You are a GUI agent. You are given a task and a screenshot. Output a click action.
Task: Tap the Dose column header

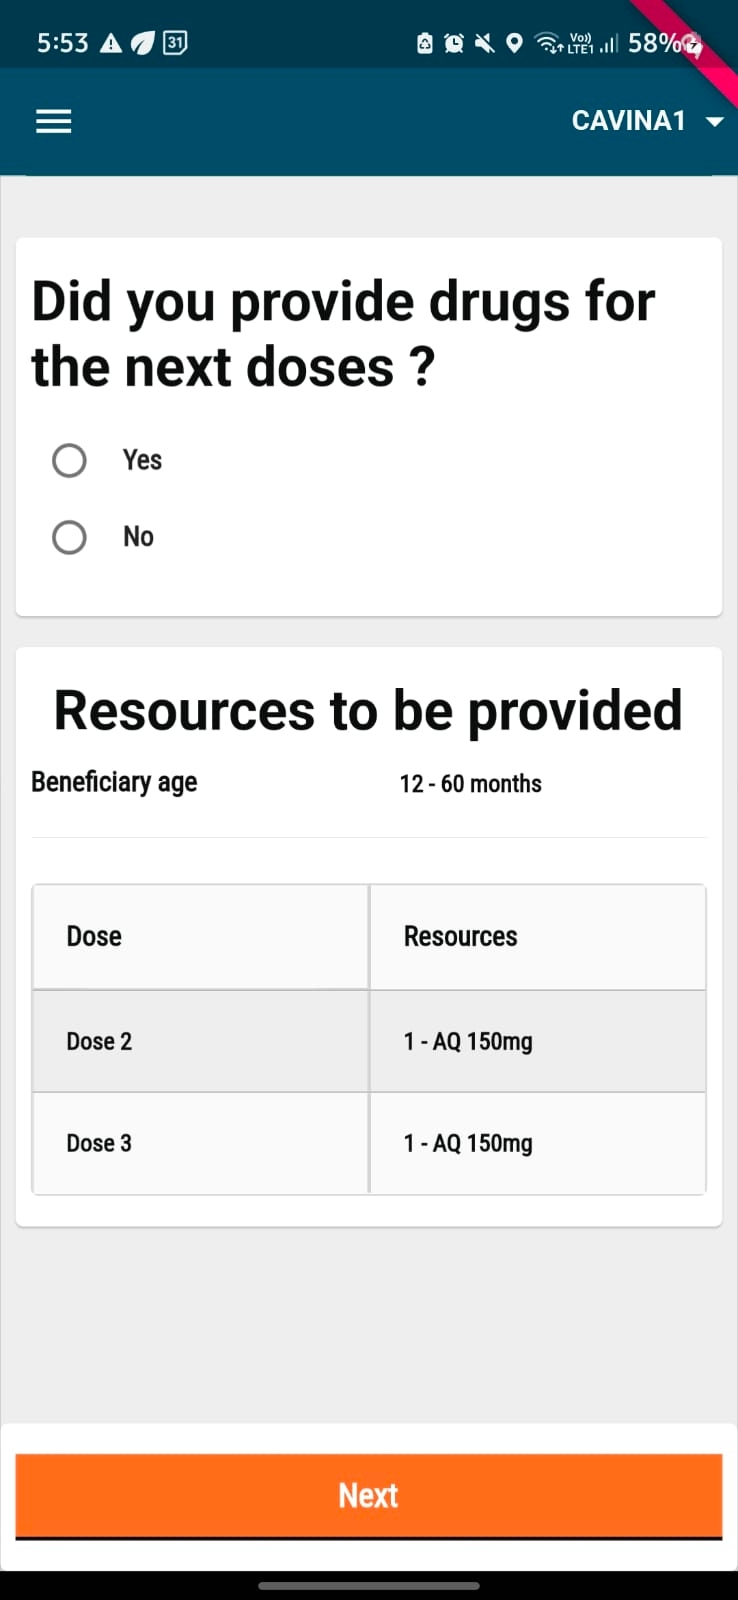pos(94,936)
